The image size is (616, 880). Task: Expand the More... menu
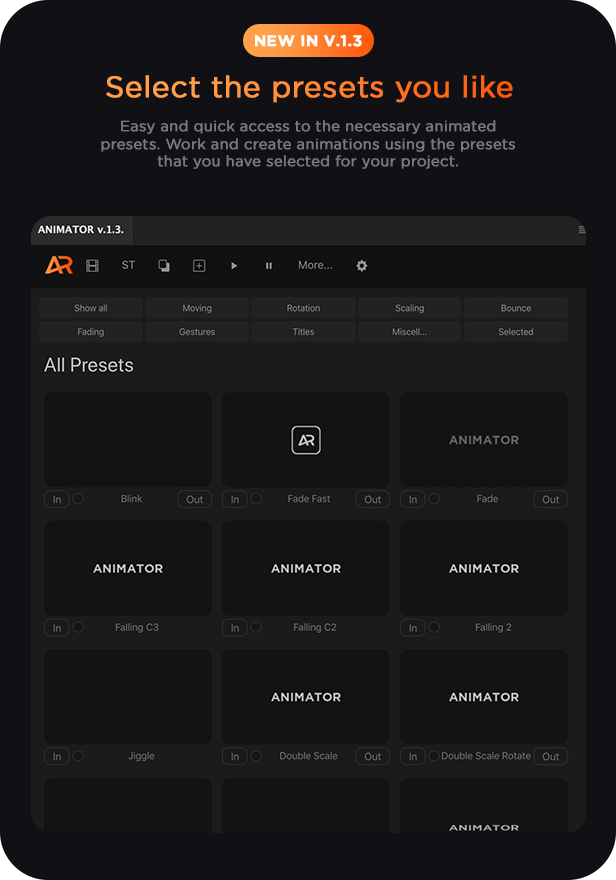coord(315,265)
